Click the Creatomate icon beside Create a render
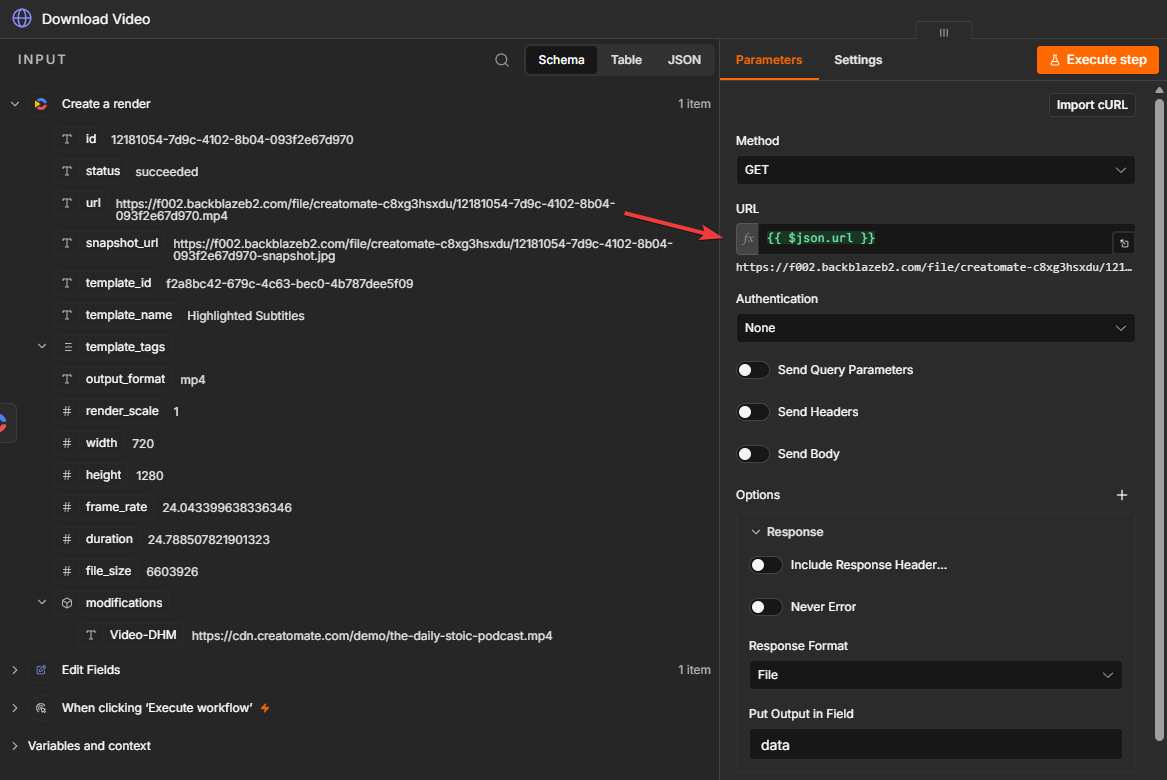1167x780 pixels. (x=41, y=104)
